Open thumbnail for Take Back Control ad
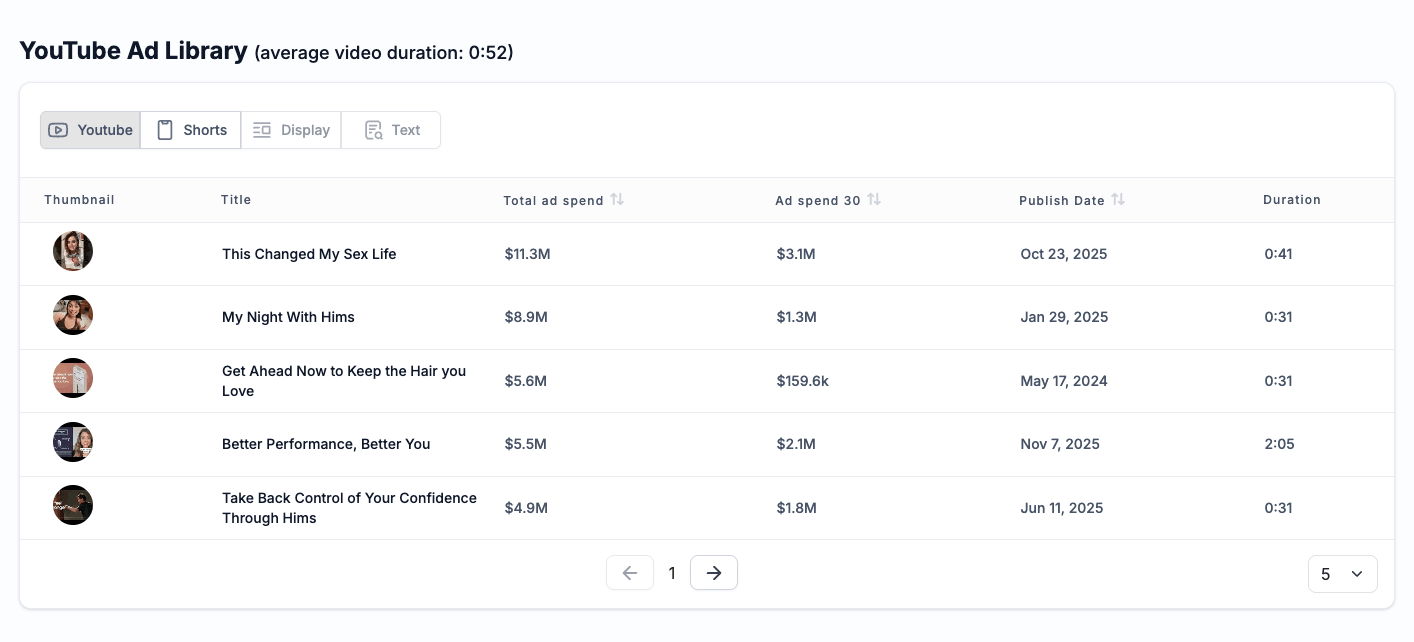The image size is (1414, 642). pos(73,505)
